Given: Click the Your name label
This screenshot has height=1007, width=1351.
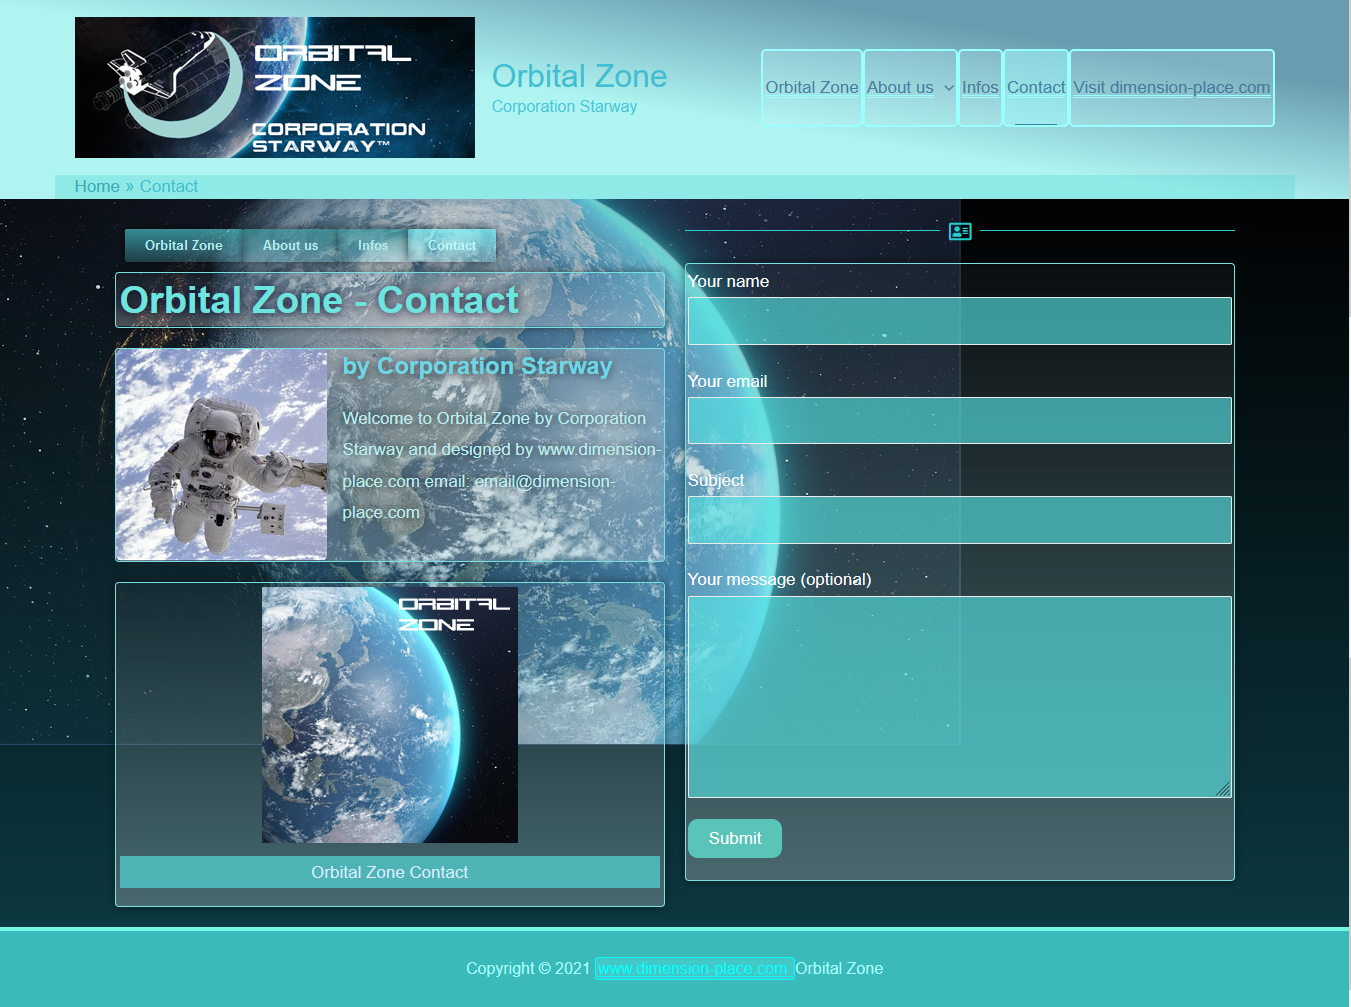Looking at the screenshot, I should pyautogui.click(x=728, y=281).
